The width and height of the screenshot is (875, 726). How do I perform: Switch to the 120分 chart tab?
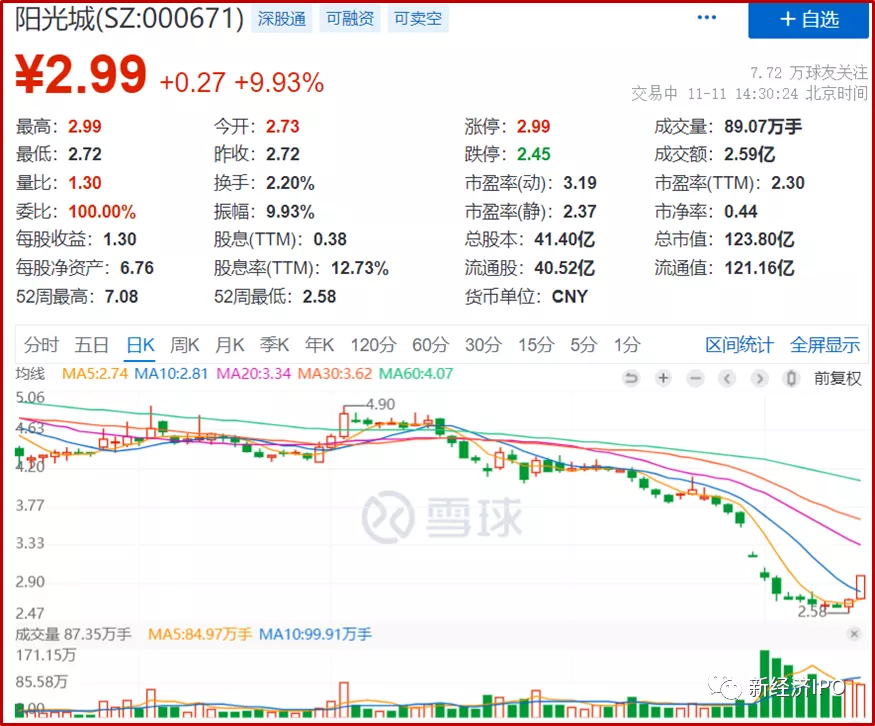(x=373, y=345)
